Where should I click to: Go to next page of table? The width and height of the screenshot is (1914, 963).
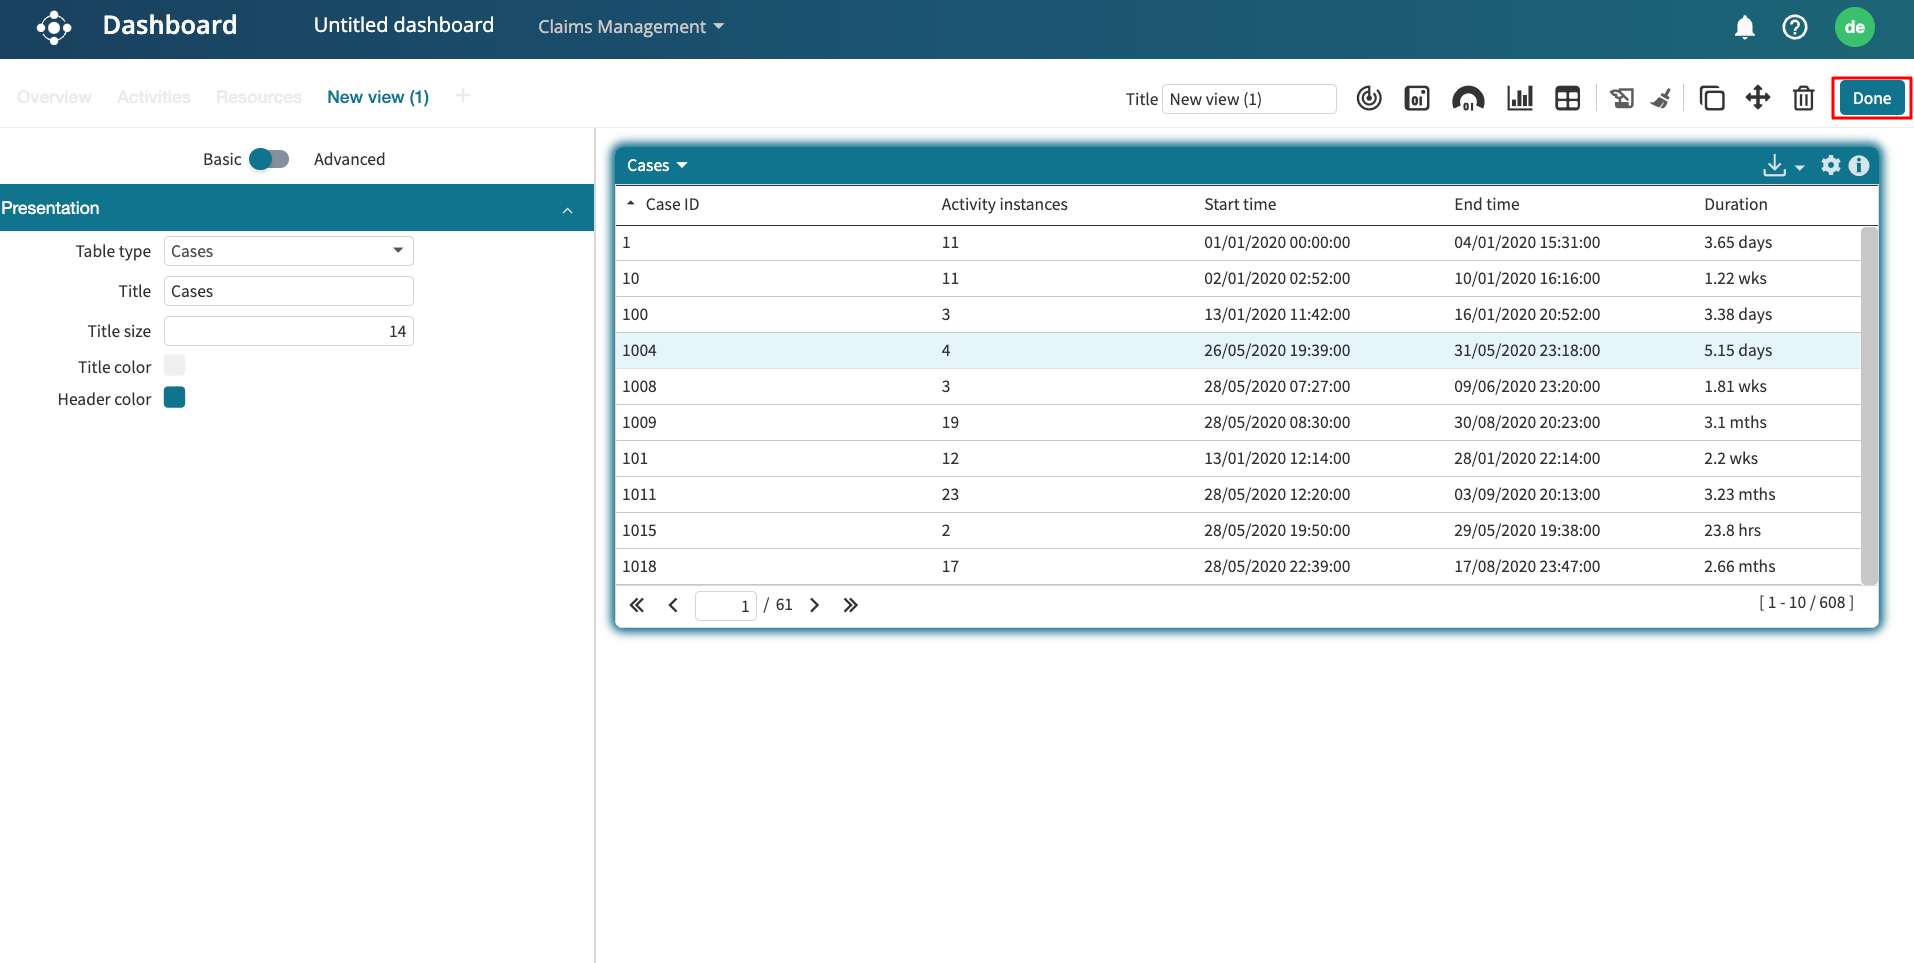coord(814,605)
